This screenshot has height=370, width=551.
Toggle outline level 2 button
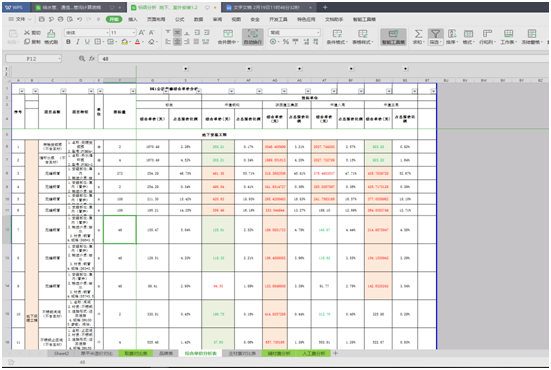[6, 74]
